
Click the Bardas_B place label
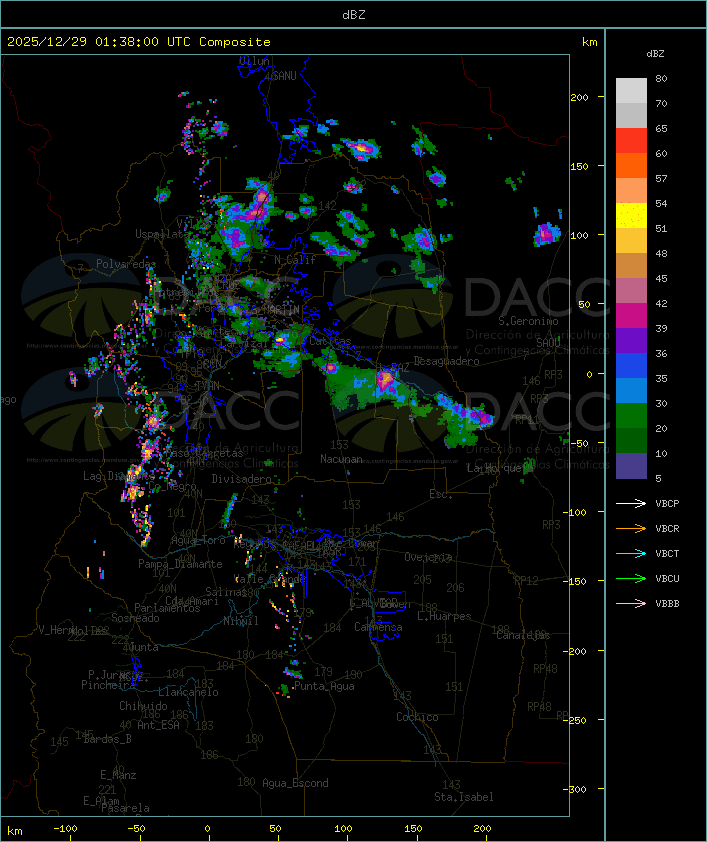pyautogui.click(x=108, y=739)
